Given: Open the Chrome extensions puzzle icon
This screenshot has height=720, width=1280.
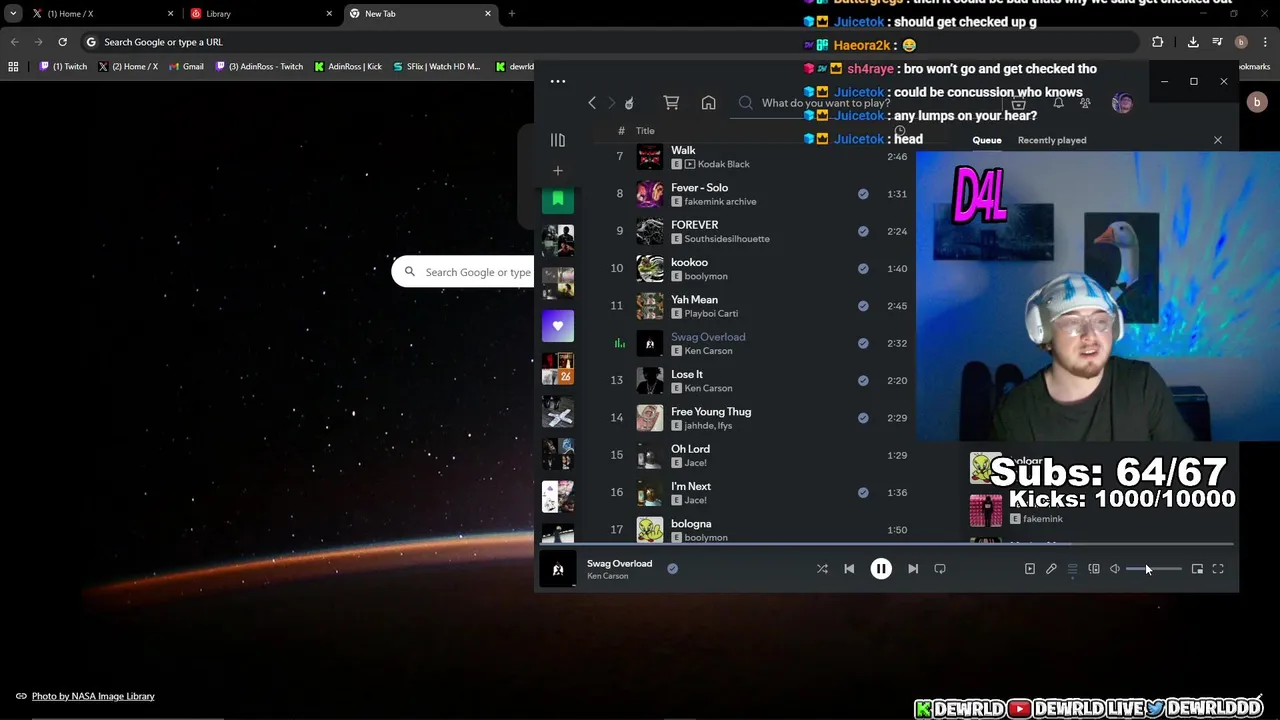Looking at the screenshot, I should [x=1158, y=42].
